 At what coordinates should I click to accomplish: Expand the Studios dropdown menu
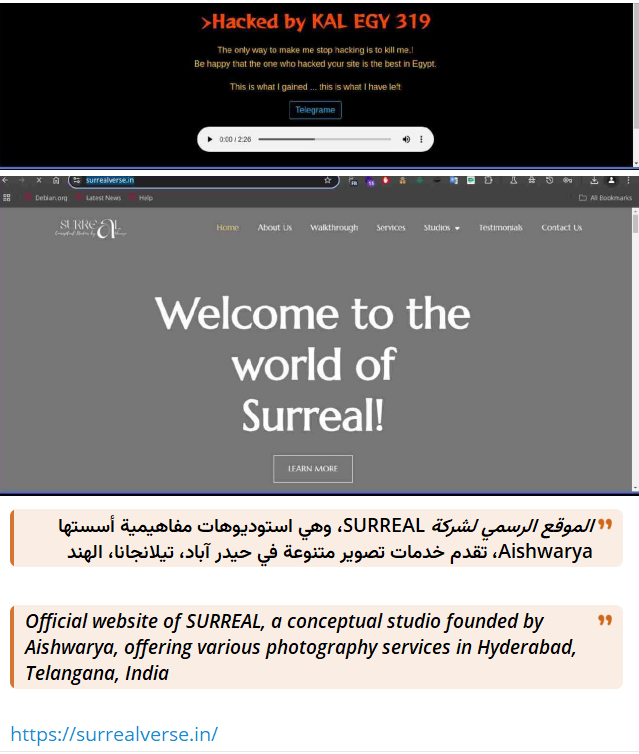pyautogui.click(x=441, y=228)
